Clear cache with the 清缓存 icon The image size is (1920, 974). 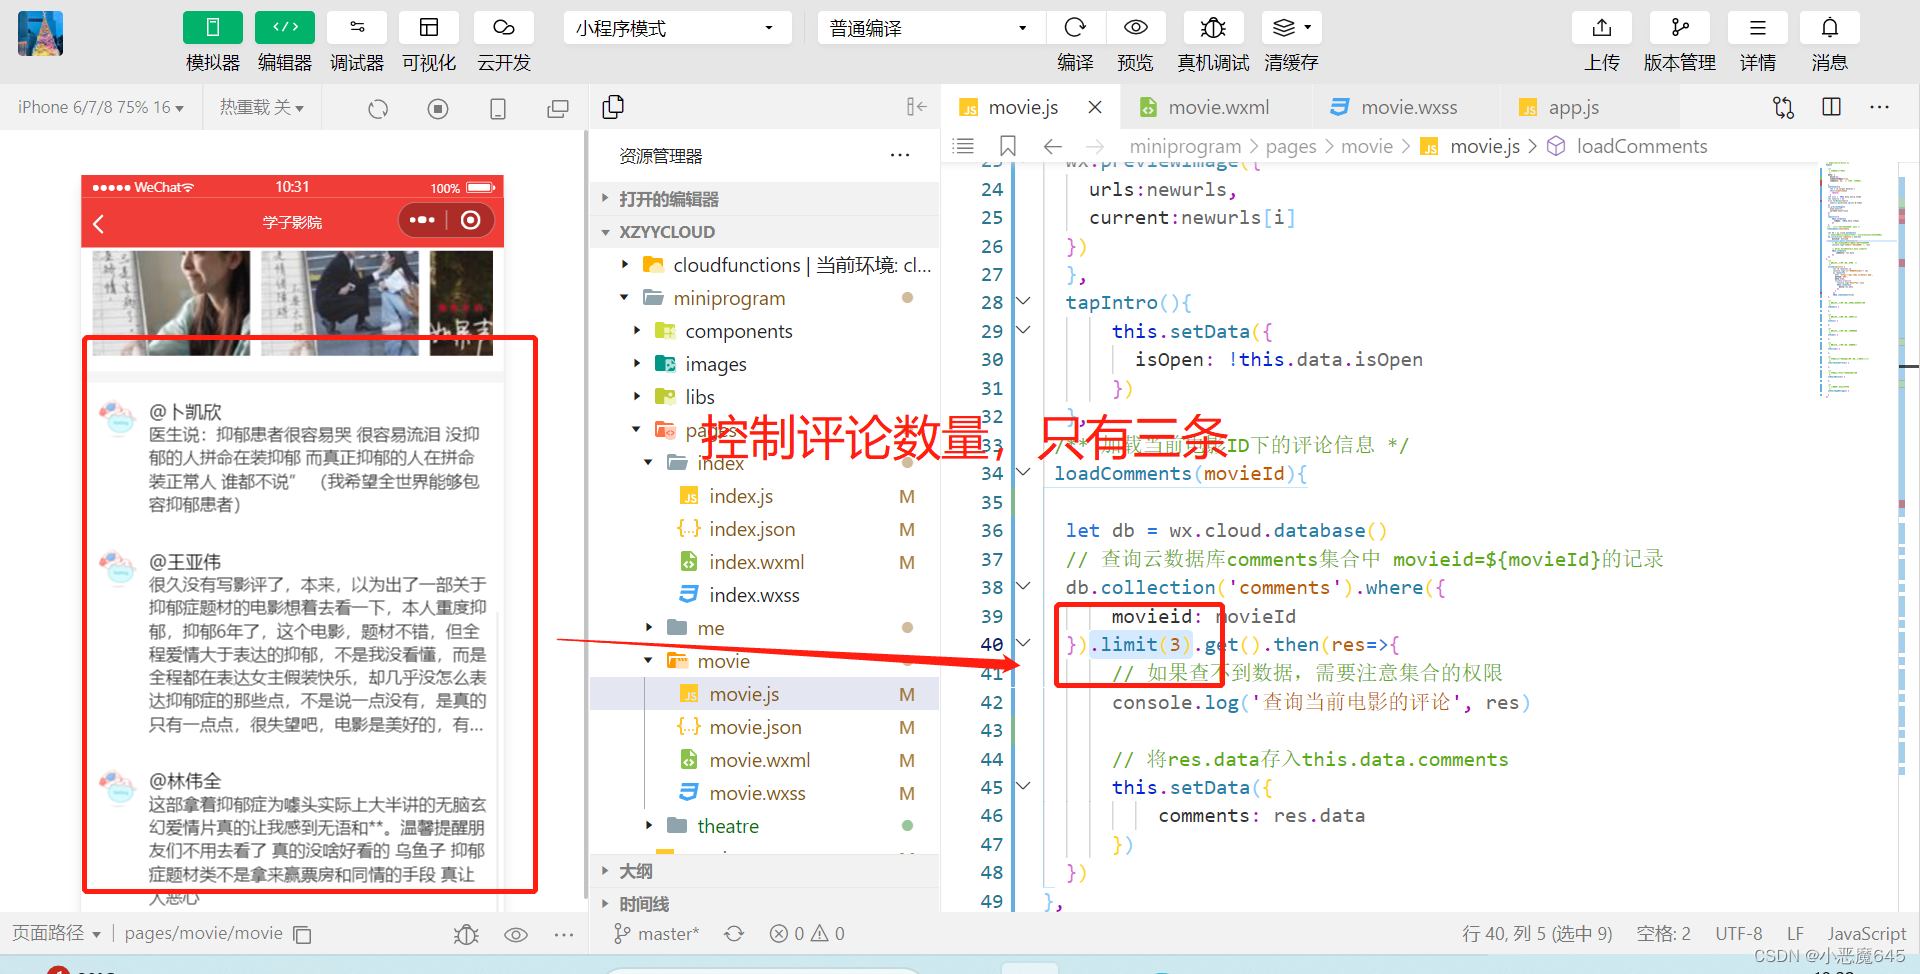coord(1290,27)
